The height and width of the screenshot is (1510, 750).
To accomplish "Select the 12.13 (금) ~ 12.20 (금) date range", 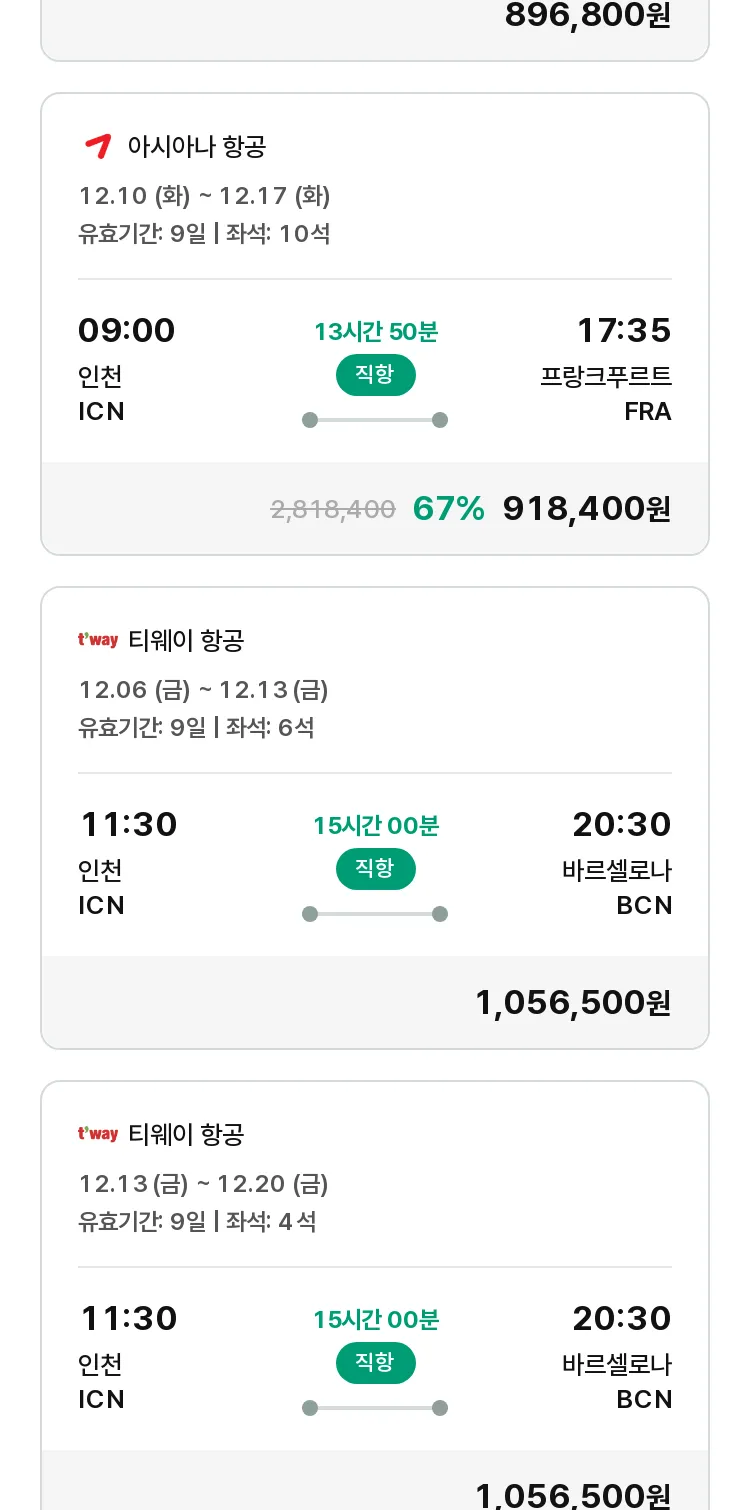I will (x=203, y=1184).
